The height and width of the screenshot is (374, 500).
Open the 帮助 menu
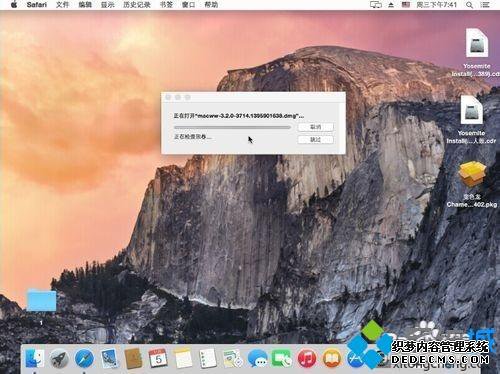pyautogui.click(x=211, y=5)
